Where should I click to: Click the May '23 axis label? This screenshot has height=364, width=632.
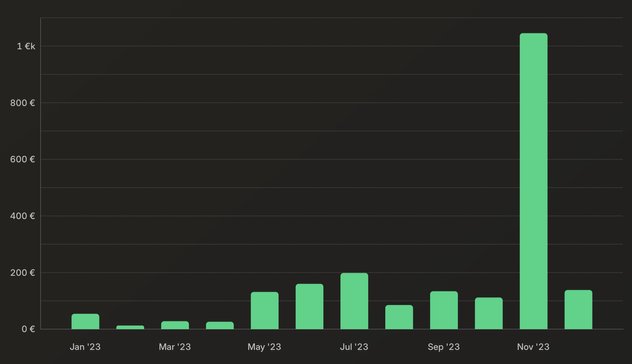pyautogui.click(x=264, y=347)
